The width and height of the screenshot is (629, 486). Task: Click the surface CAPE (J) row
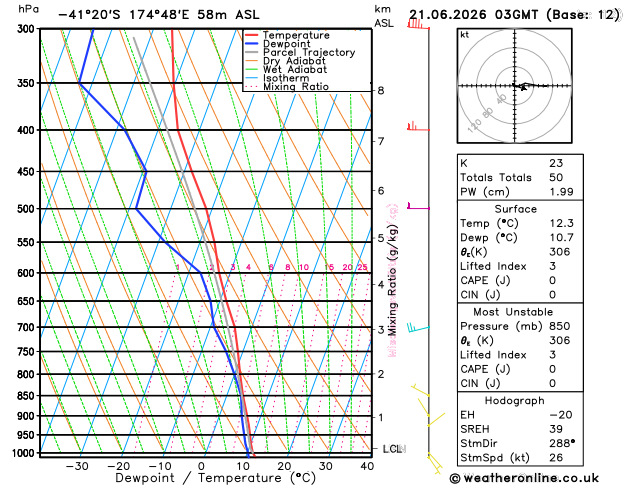click(520, 280)
